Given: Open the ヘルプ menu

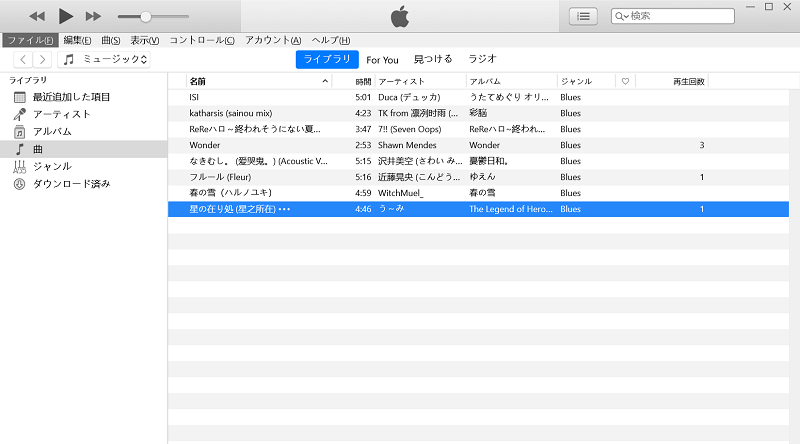Looking at the screenshot, I should [x=331, y=40].
